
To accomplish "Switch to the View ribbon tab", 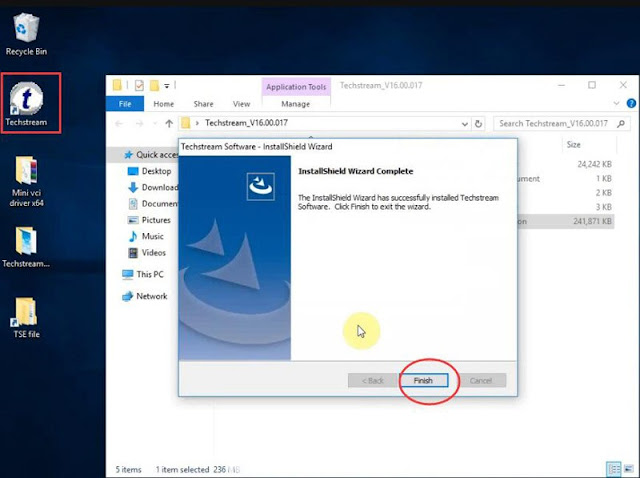I will (241, 104).
